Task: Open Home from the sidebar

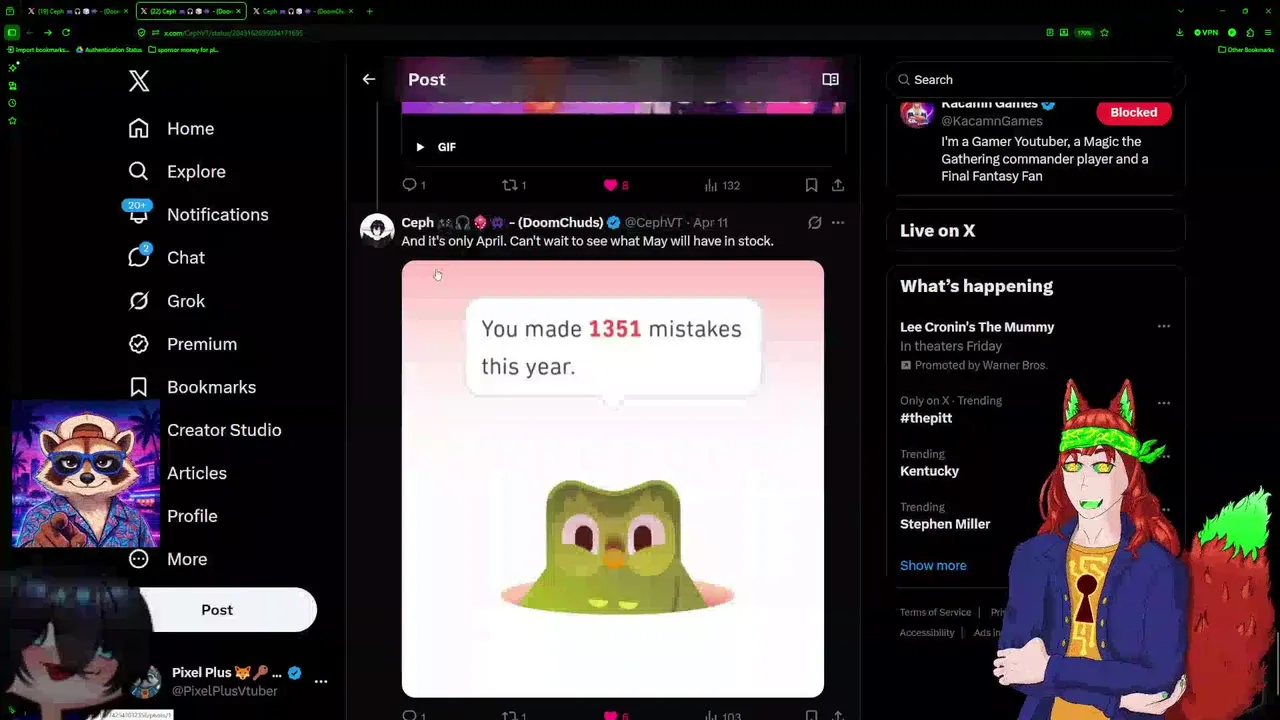Action: (x=171, y=128)
